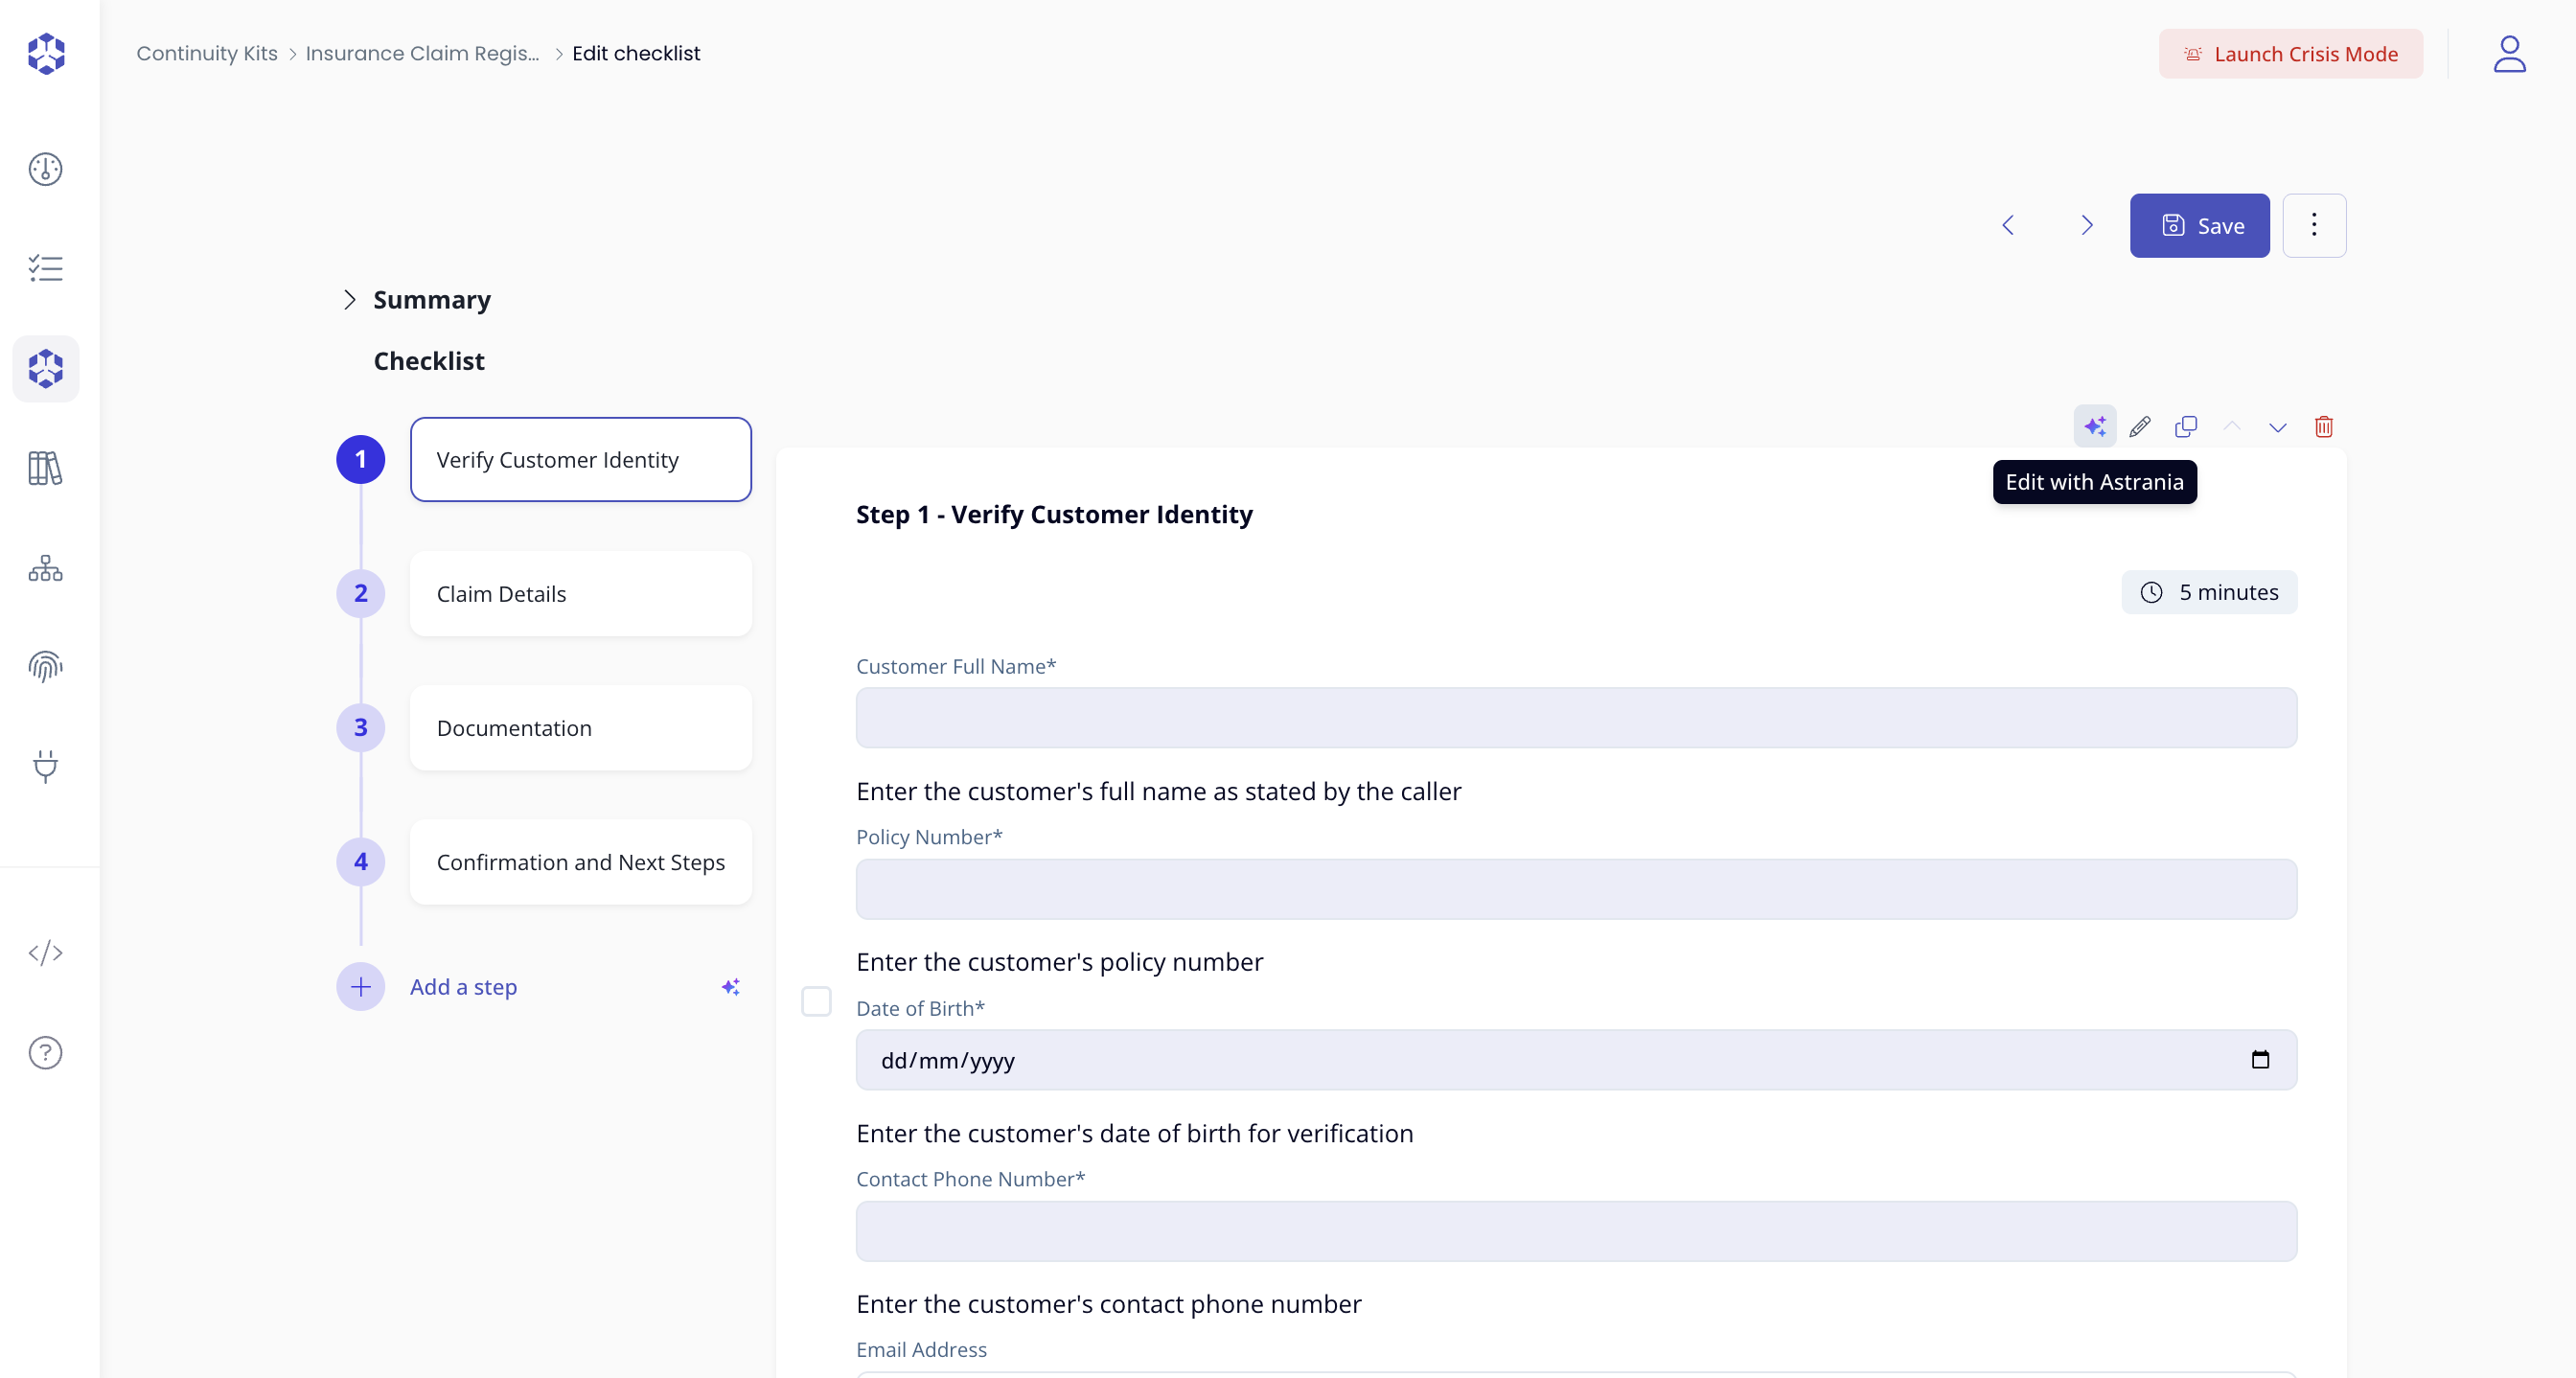Viewport: 2576px width, 1378px height.
Task: Open the Date of Birth calendar picker
Action: coord(2260,1059)
